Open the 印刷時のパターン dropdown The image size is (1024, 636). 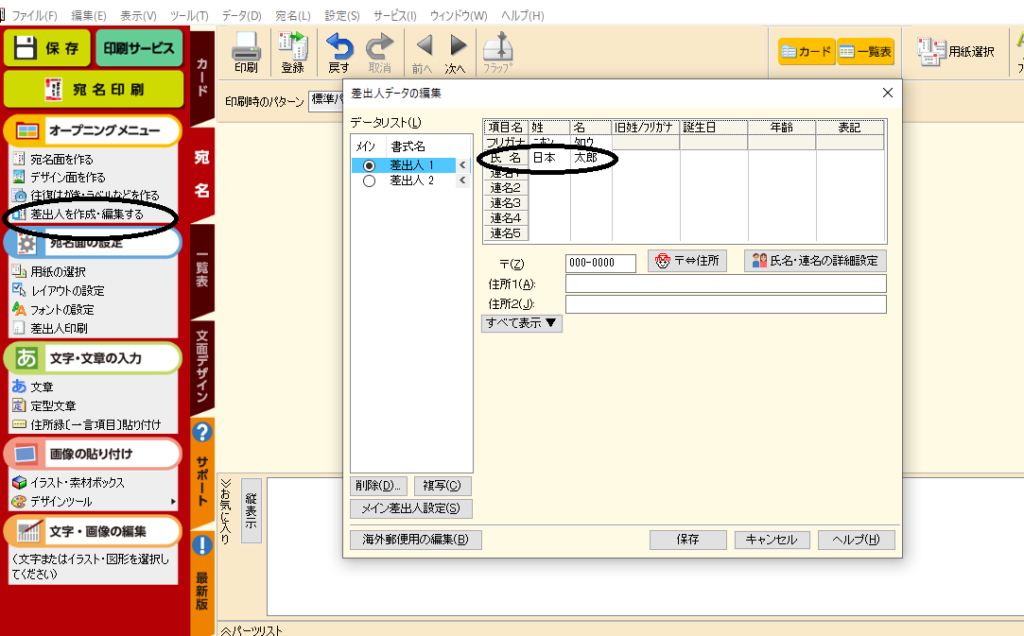click(325, 101)
